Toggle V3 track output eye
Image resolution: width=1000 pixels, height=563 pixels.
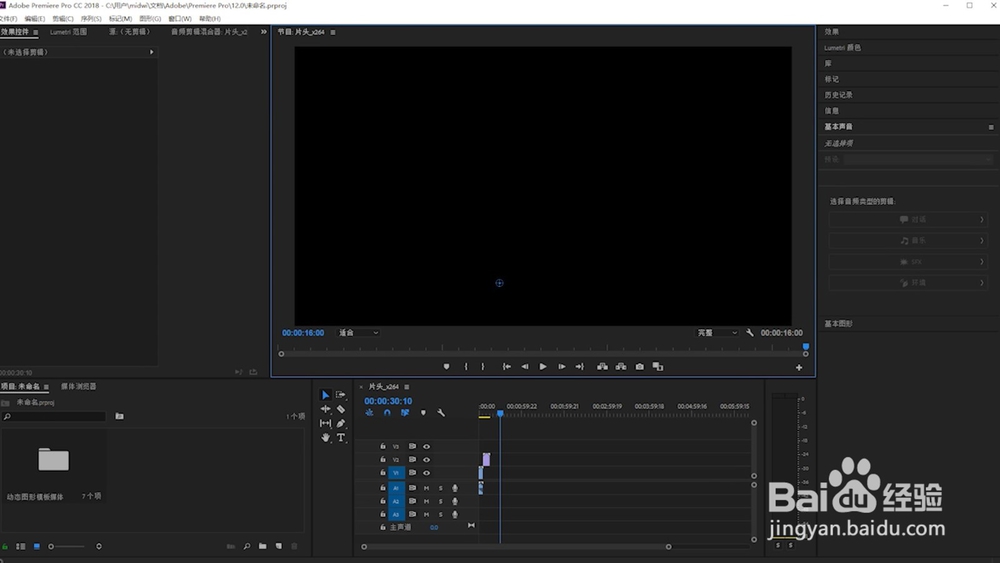tap(426, 446)
